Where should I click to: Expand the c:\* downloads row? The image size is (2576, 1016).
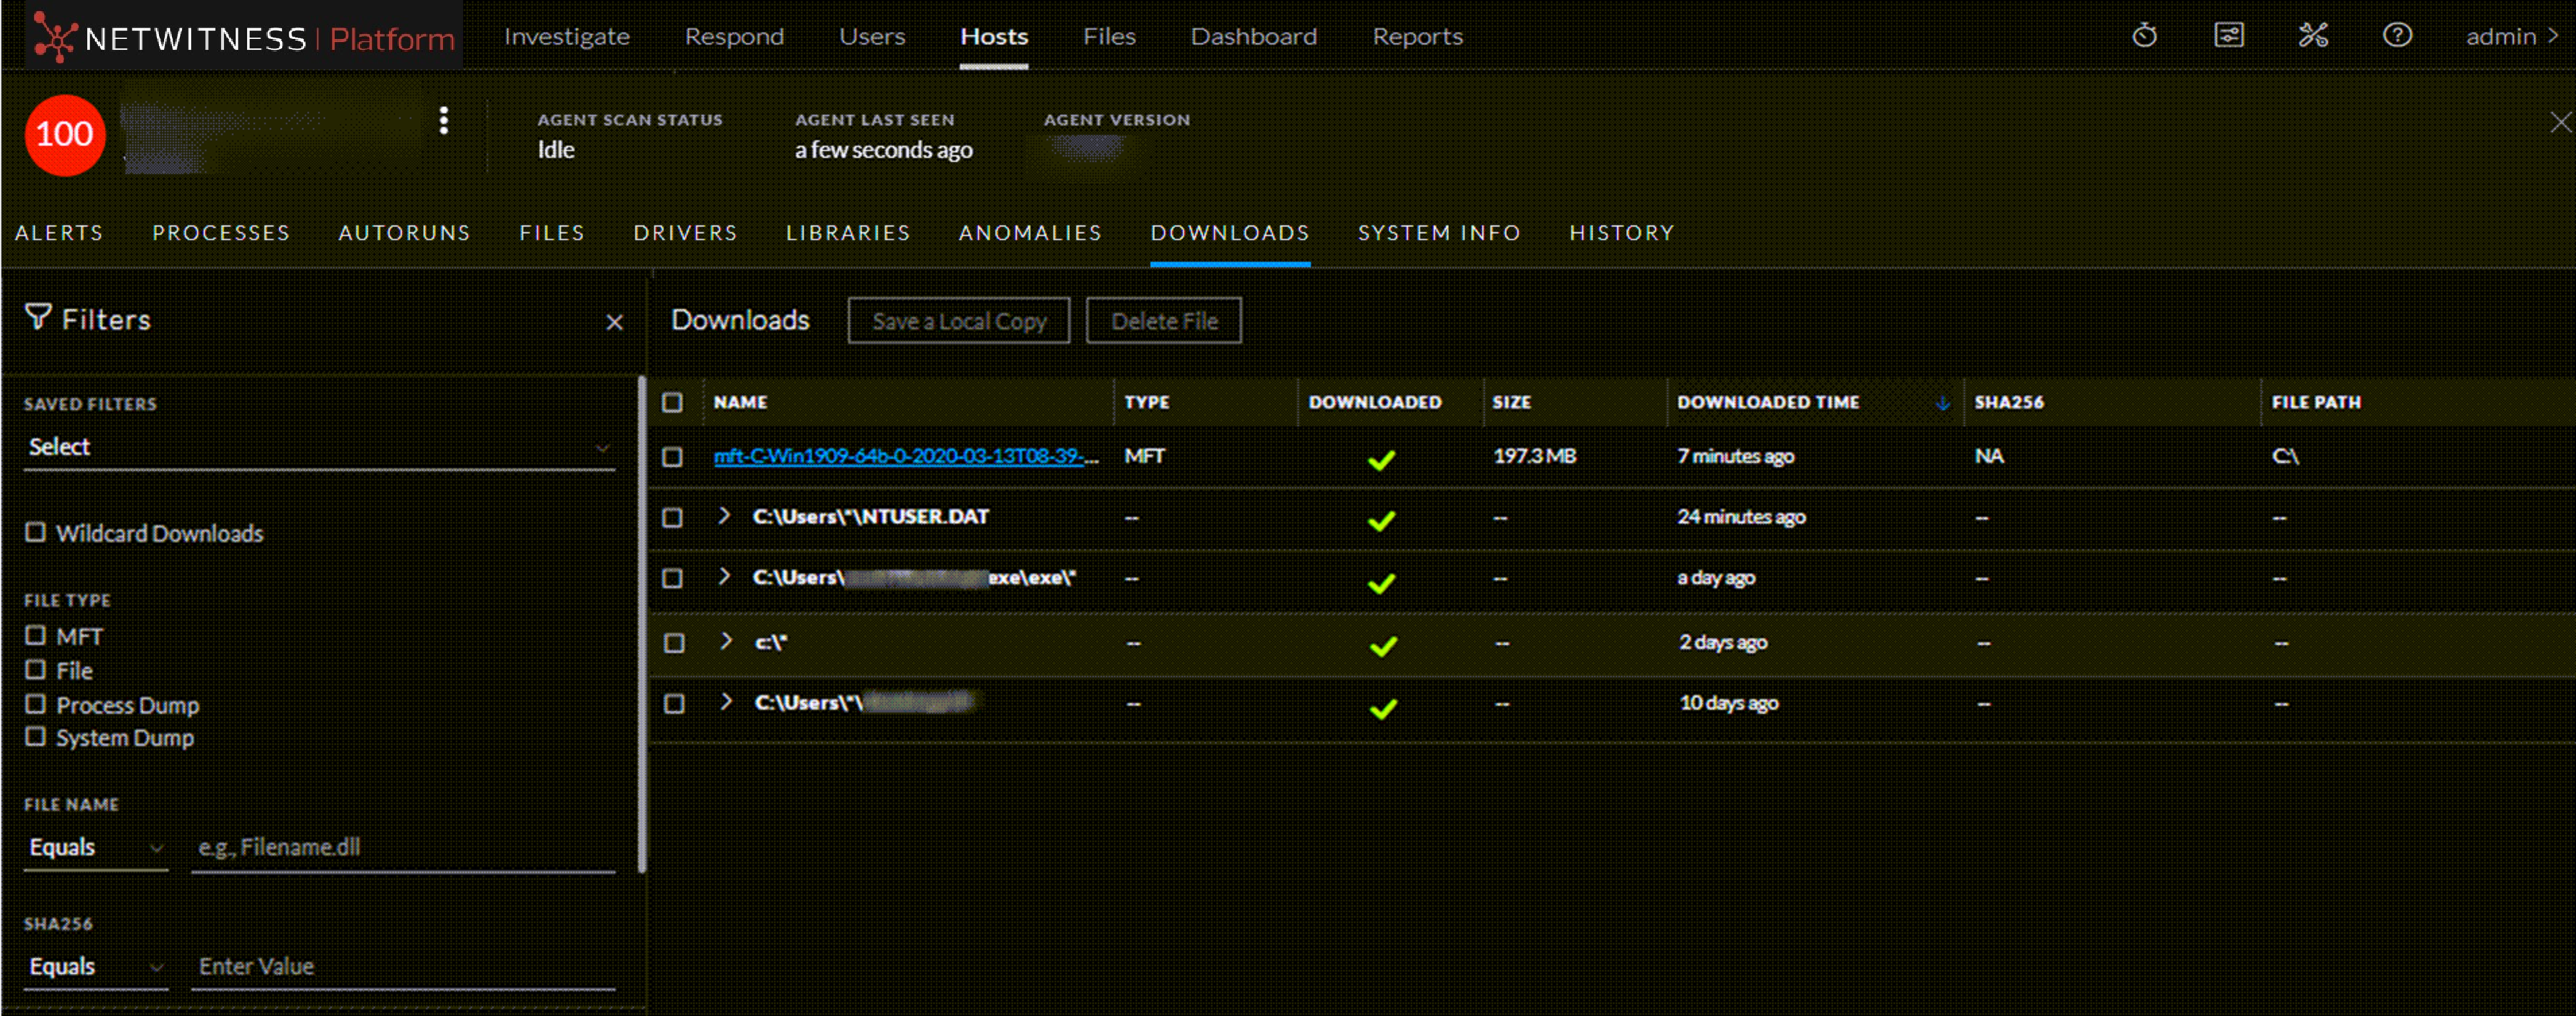tap(727, 641)
